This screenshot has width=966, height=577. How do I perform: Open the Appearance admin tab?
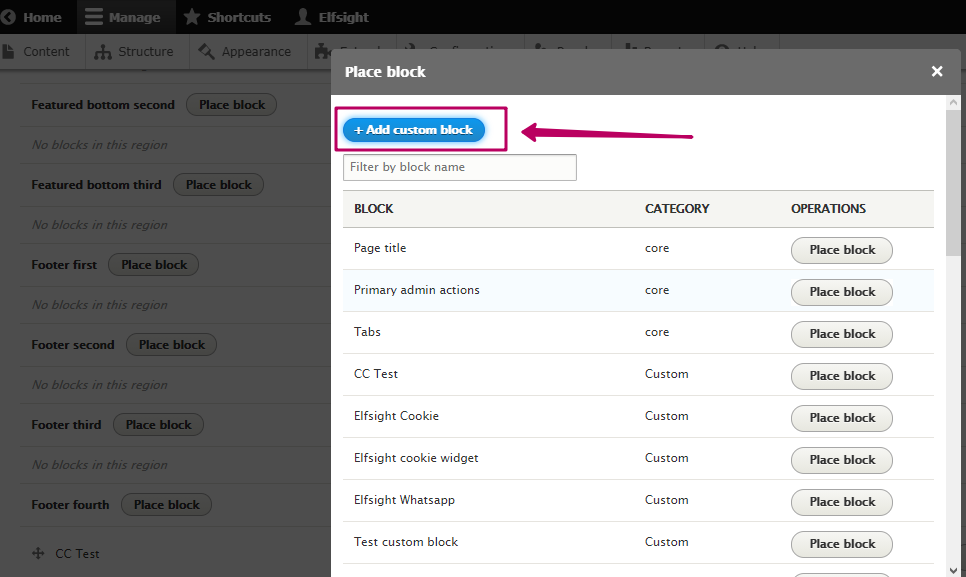tap(245, 52)
